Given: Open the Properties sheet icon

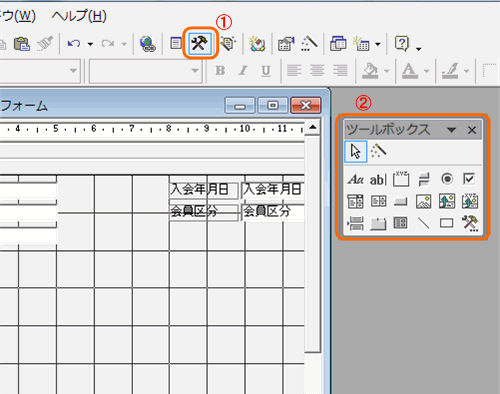Looking at the screenshot, I should click(x=286, y=43).
